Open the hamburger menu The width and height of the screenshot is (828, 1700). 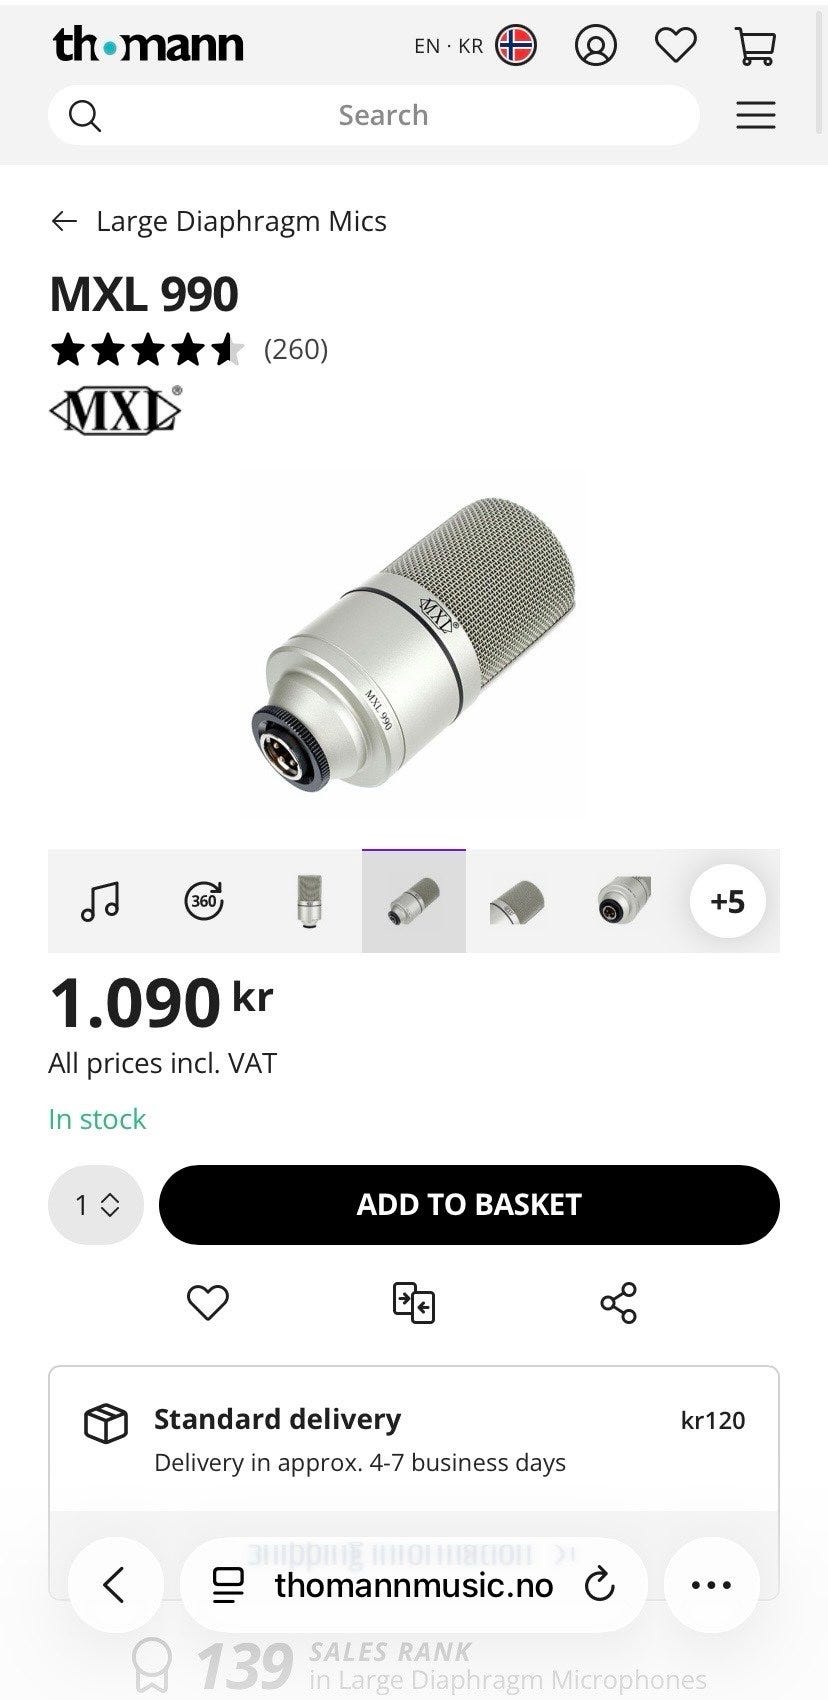[x=756, y=115]
